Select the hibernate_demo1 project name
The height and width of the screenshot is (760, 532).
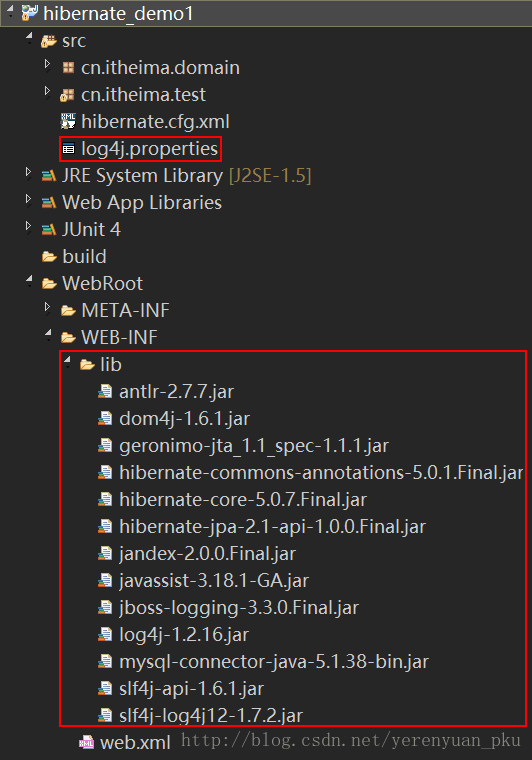pos(118,14)
